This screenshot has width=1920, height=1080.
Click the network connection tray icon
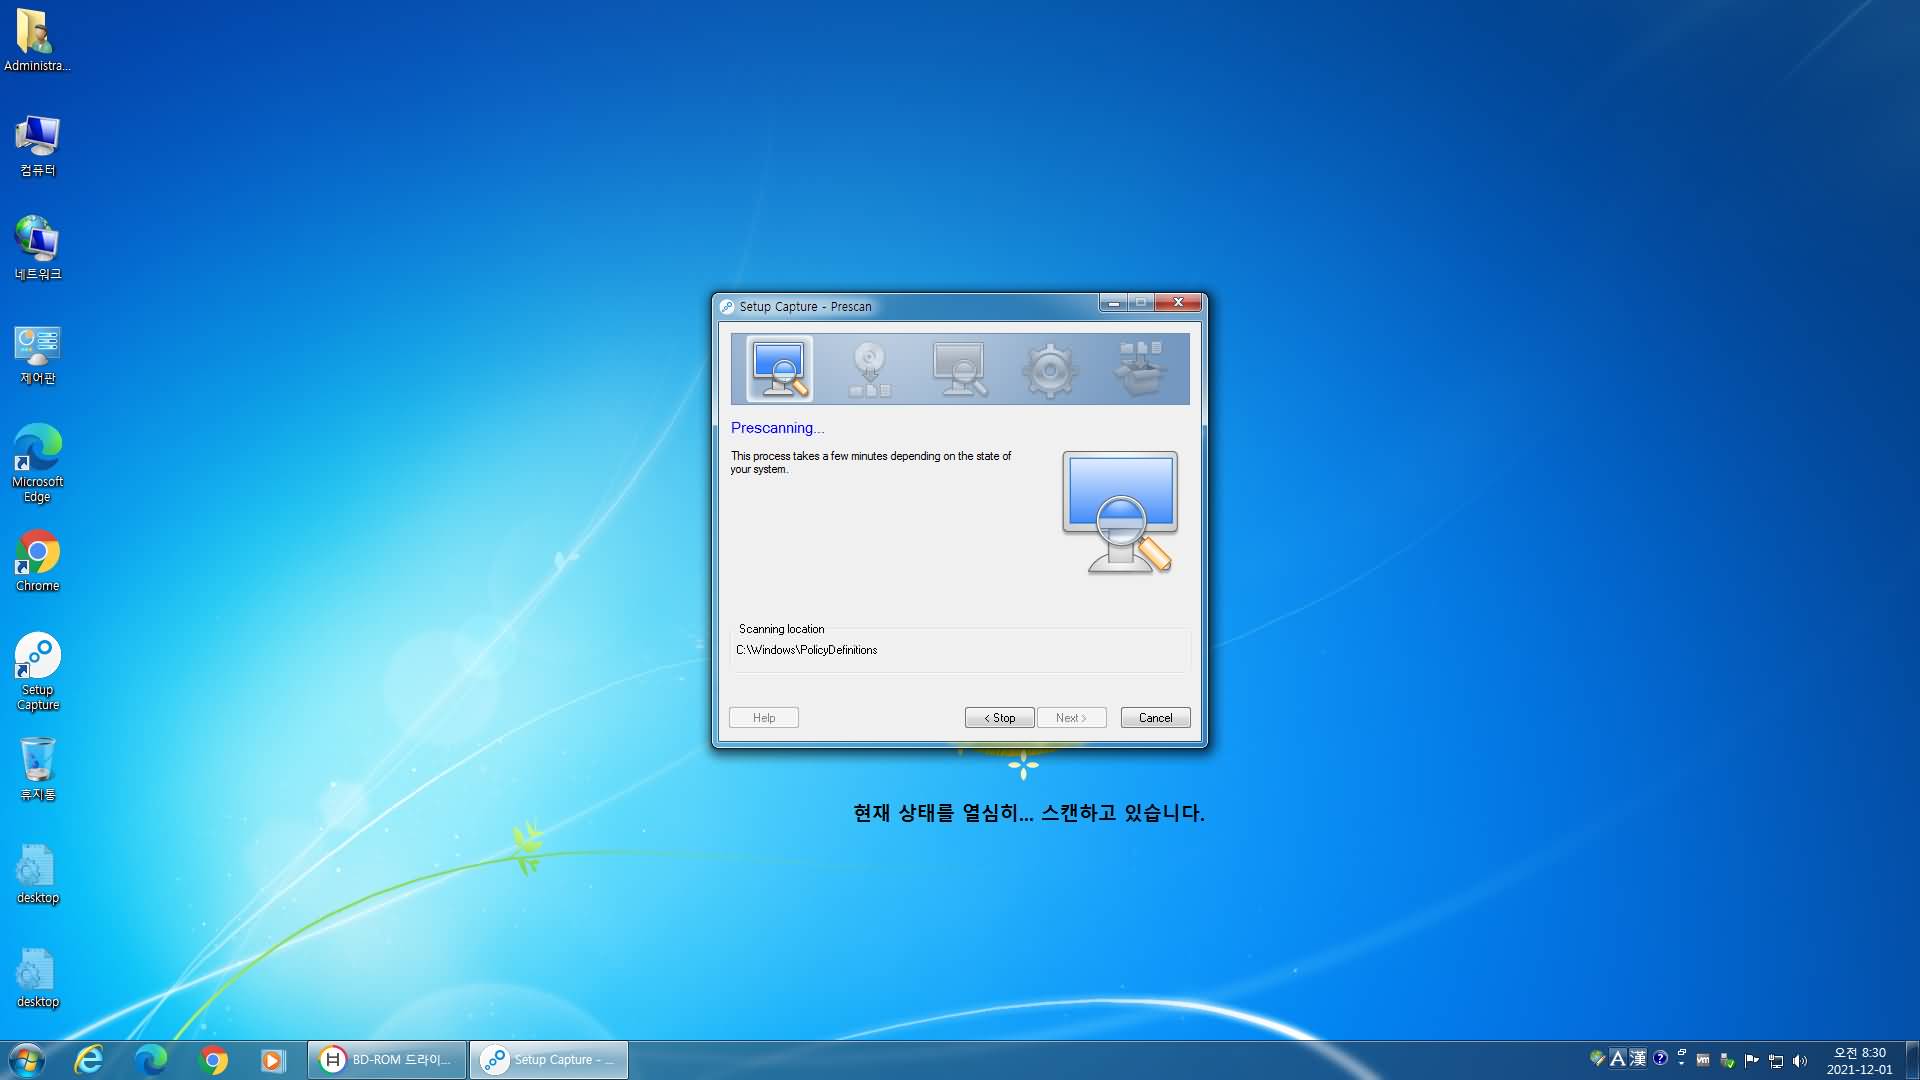click(1776, 1061)
